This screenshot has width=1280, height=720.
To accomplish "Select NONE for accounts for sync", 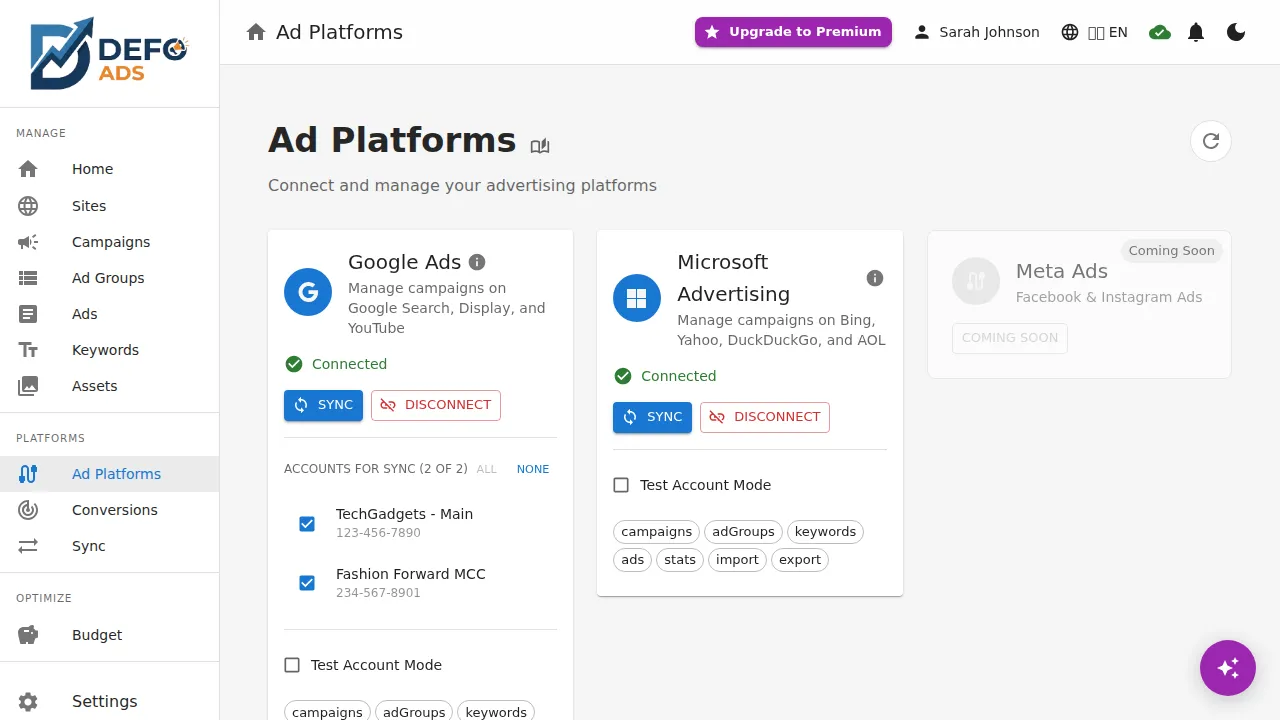I will (533, 469).
